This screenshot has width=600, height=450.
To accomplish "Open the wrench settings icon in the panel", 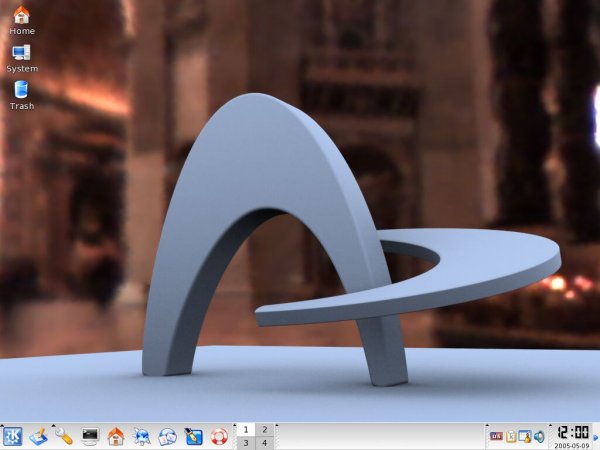I will (64, 436).
